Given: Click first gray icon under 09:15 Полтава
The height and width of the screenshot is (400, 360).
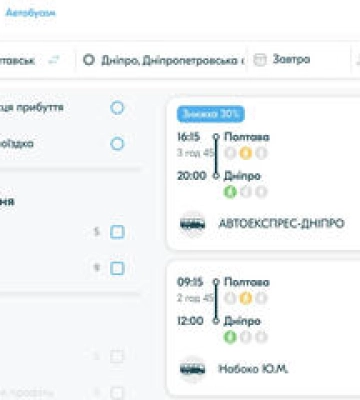Looking at the screenshot, I should coord(230,298).
